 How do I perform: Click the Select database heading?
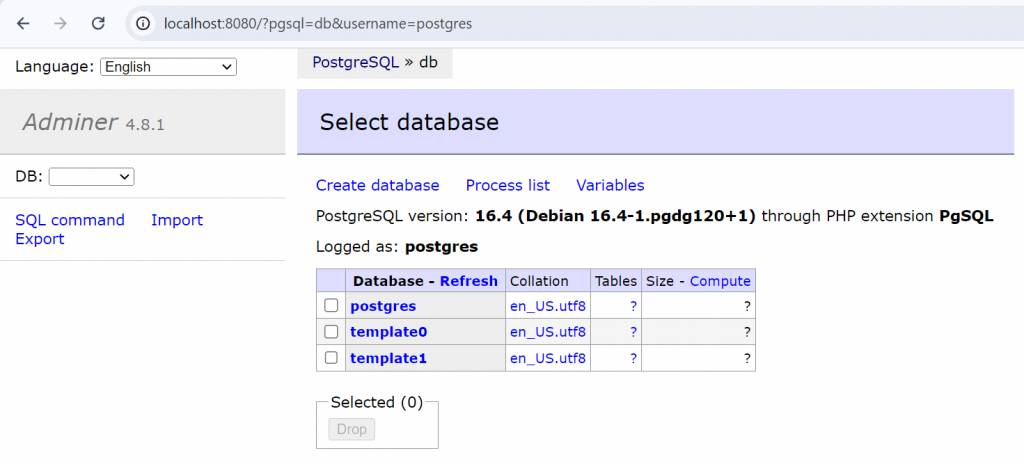pyautogui.click(x=409, y=122)
